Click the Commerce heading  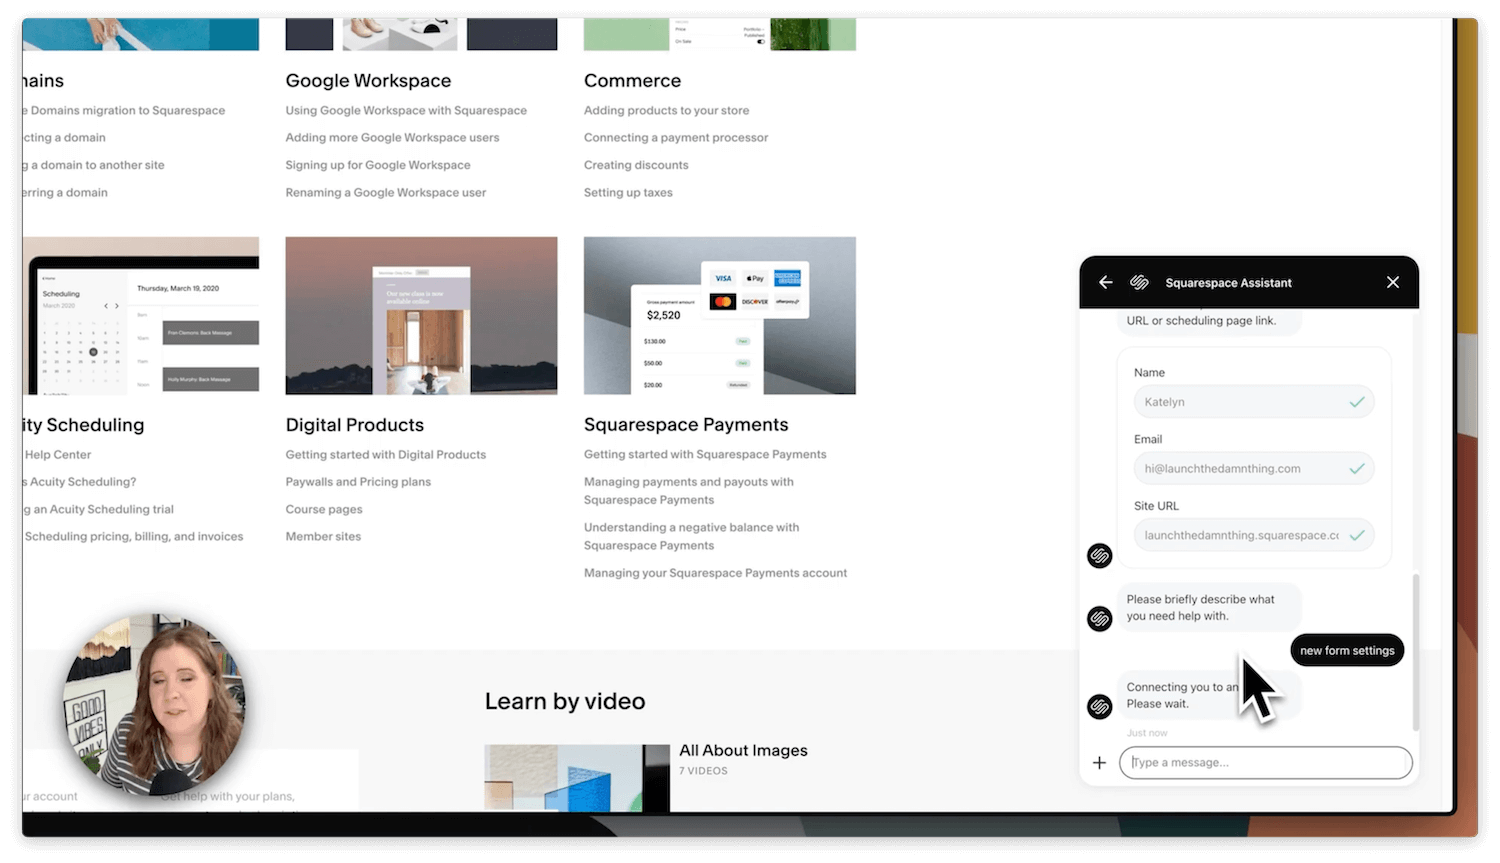tap(632, 81)
